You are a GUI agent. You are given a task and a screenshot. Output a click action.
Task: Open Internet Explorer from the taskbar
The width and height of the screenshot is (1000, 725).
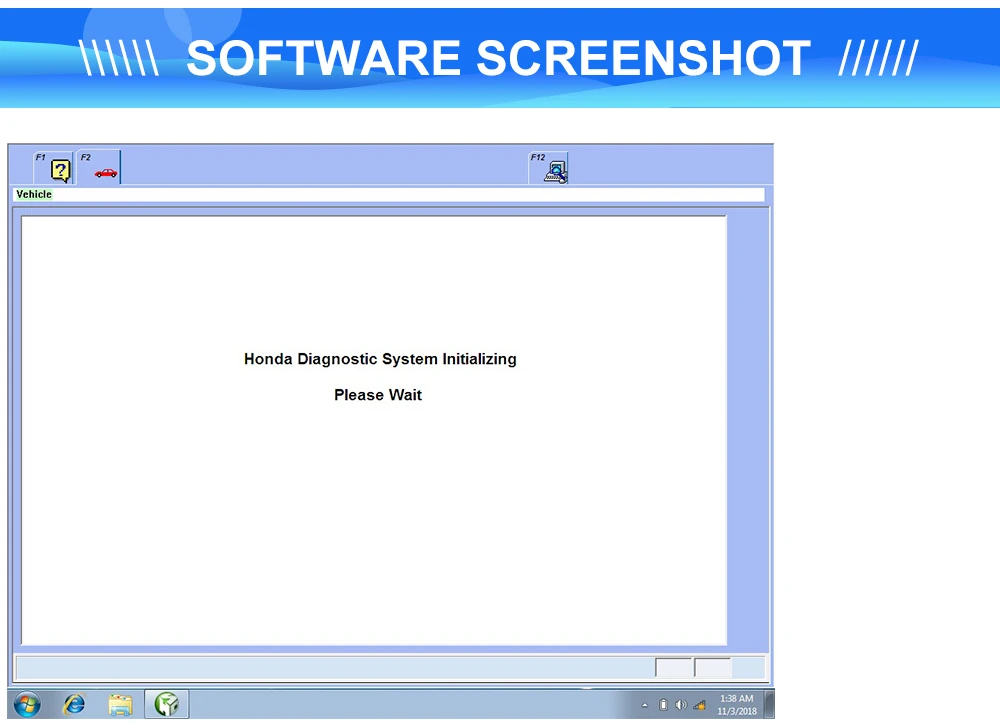pos(74,705)
